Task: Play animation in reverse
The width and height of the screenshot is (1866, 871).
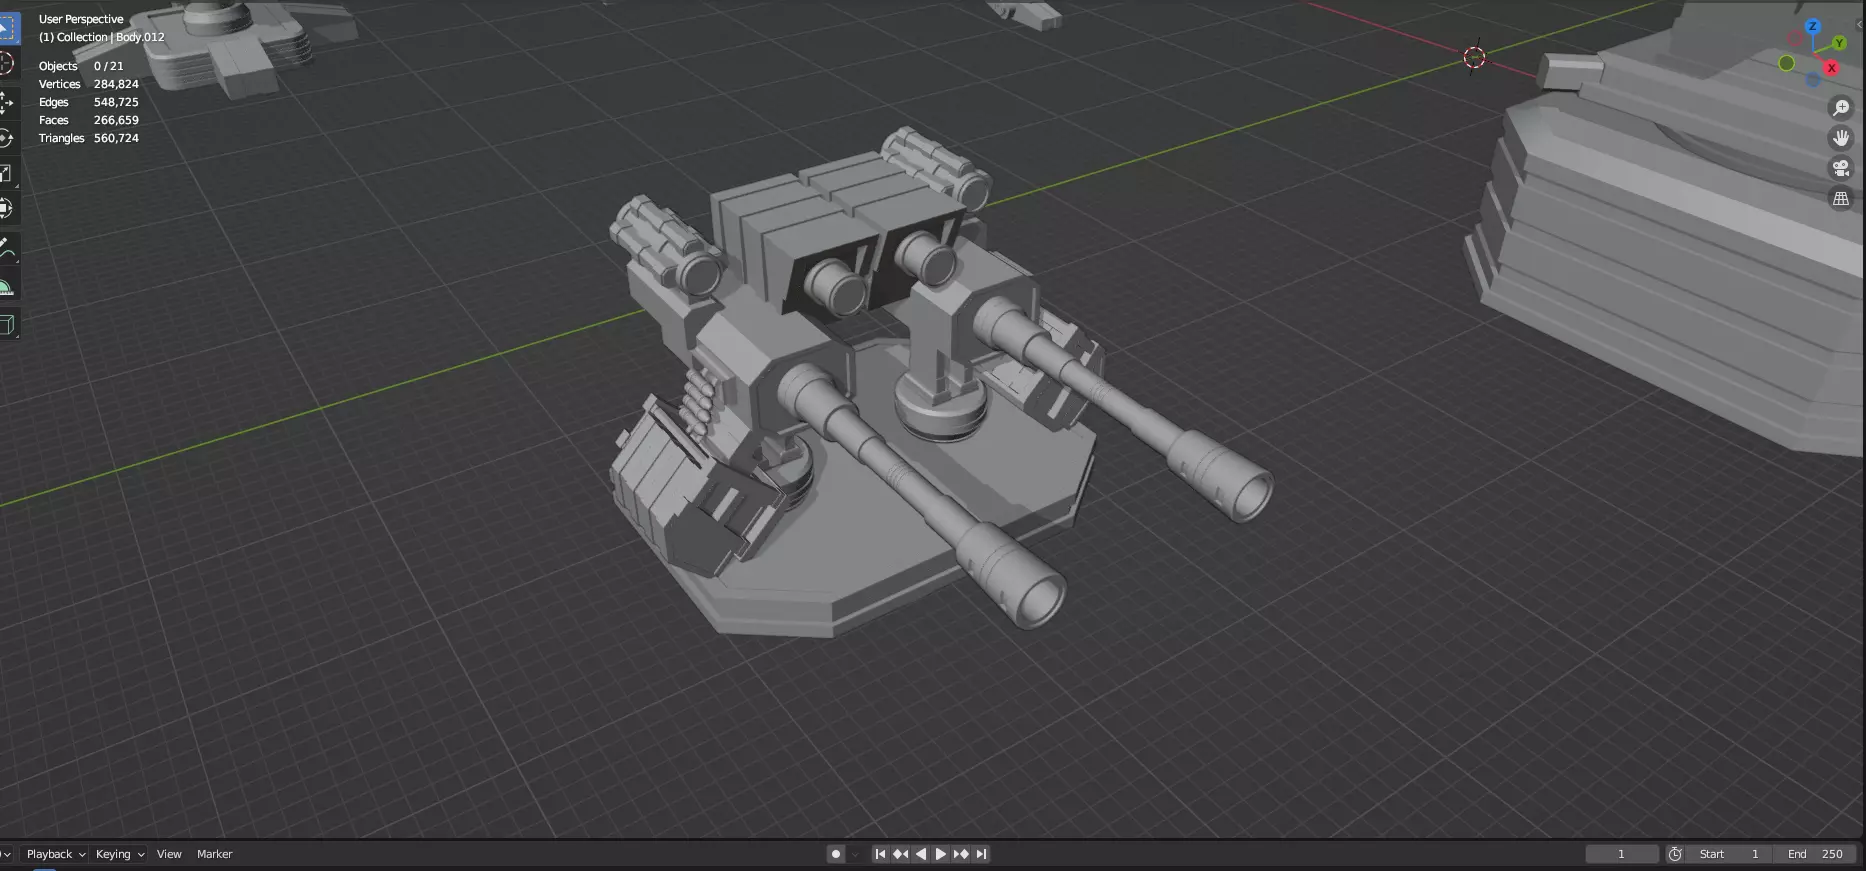Action: click(x=920, y=854)
